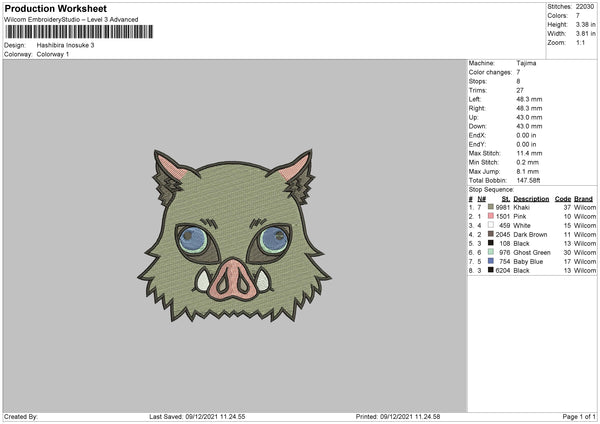Click the Total Bobbin value '147.58ft'

tap(528, 180)
